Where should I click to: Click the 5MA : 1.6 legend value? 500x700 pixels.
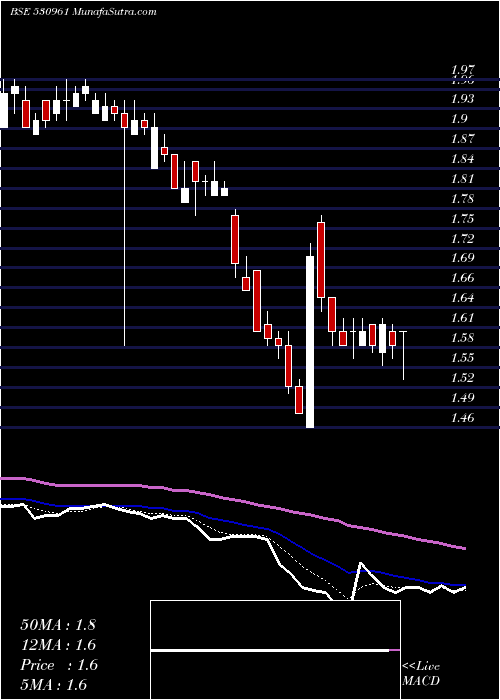click(54, 685)
